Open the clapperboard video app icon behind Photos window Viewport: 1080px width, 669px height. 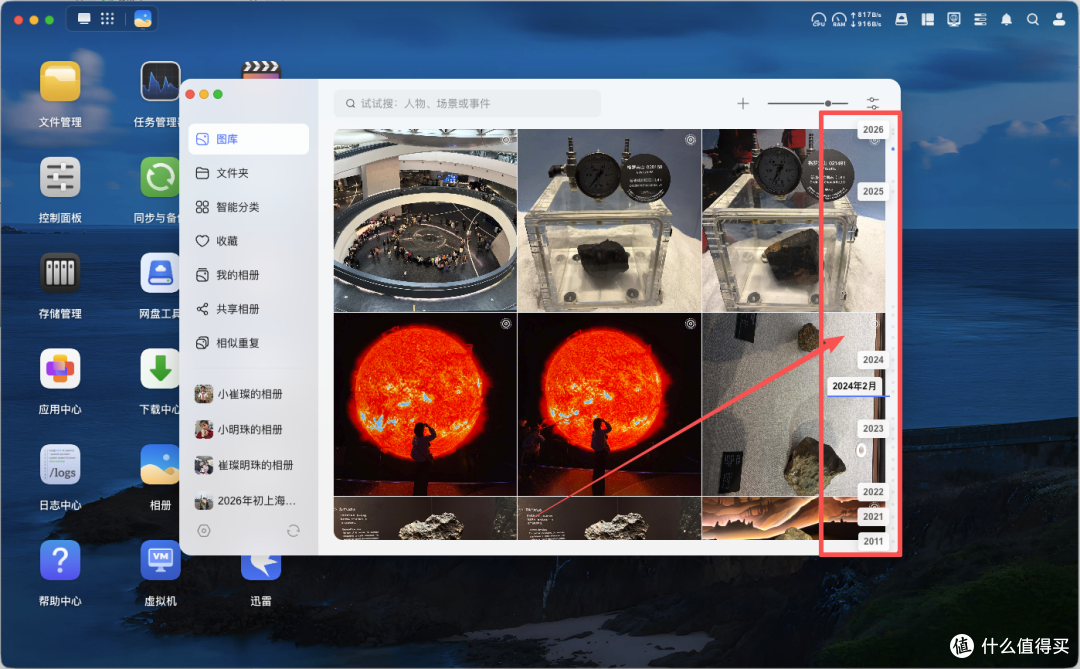[260, 70]
